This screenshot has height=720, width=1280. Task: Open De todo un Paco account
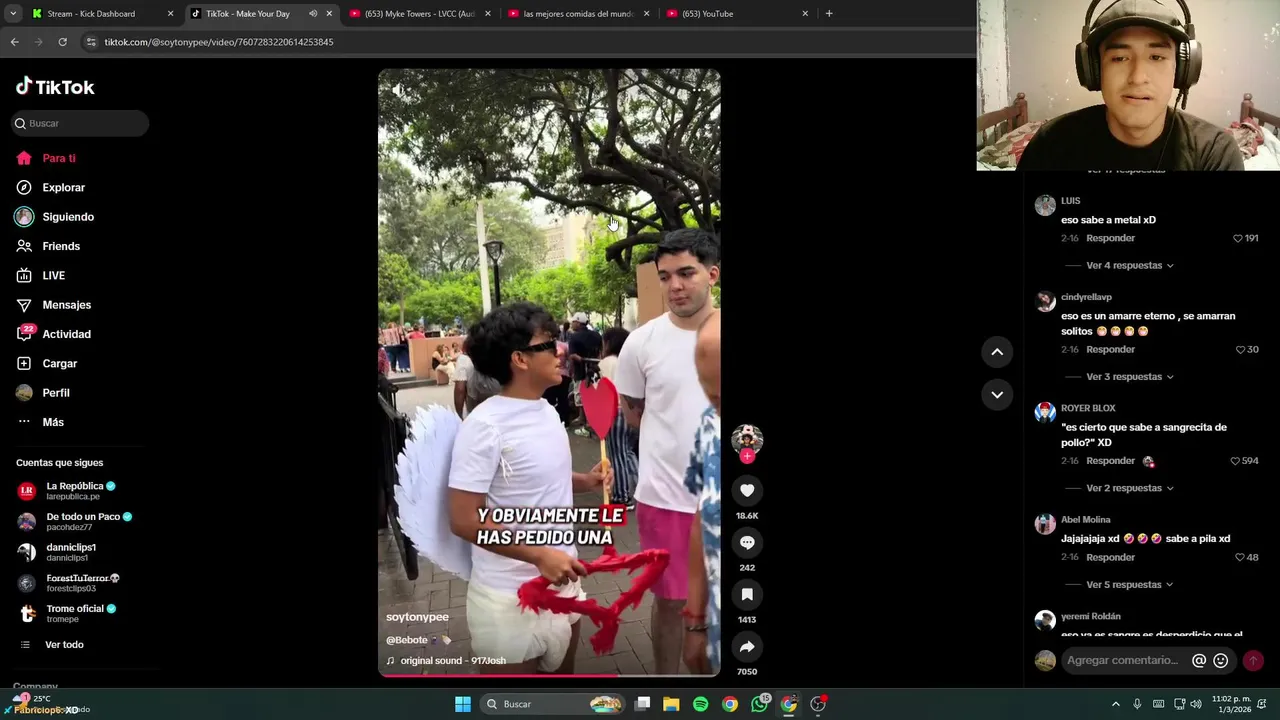click(x=75, y=521)
